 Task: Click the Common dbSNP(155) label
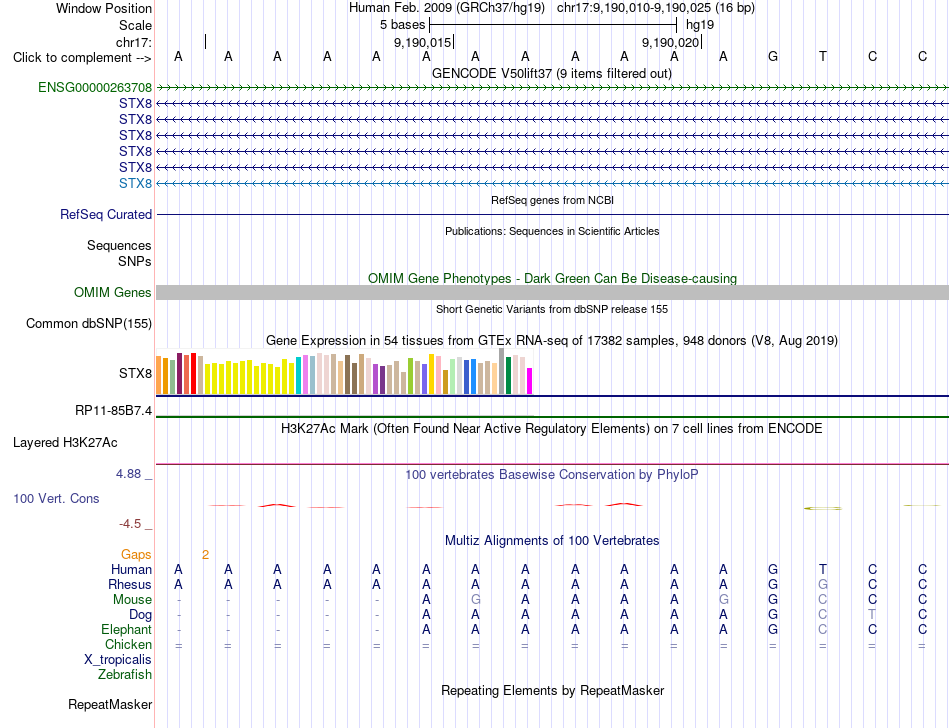point(89,323)
